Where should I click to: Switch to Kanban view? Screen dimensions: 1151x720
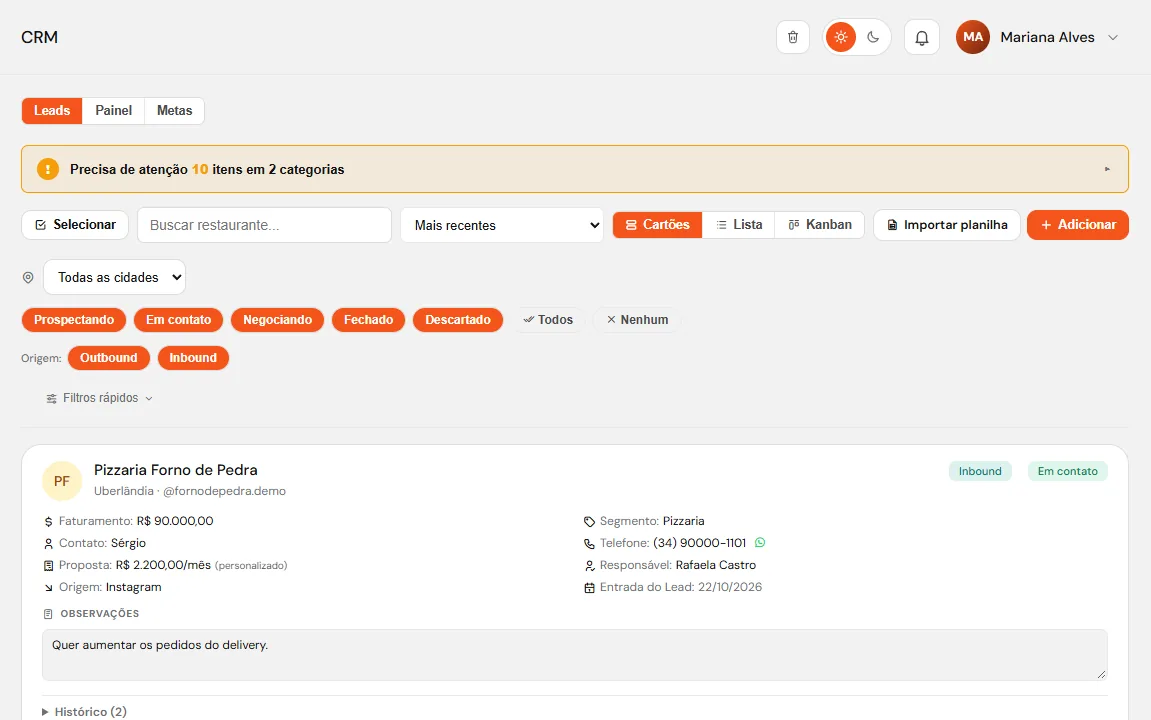pyautogui.click(x=820, y=225)
